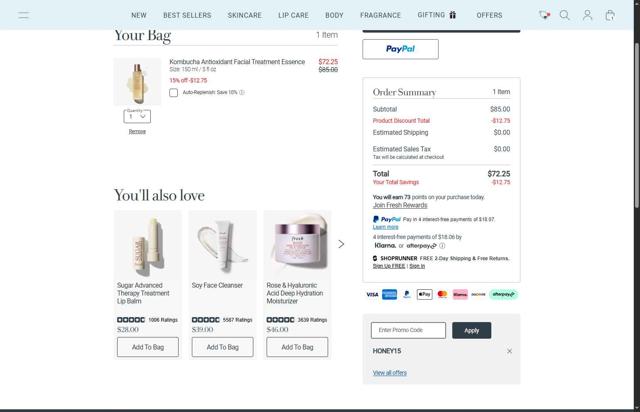Click the American Express payment icon
The width and height of the screenshot is (640, 412).
point(389,294)
